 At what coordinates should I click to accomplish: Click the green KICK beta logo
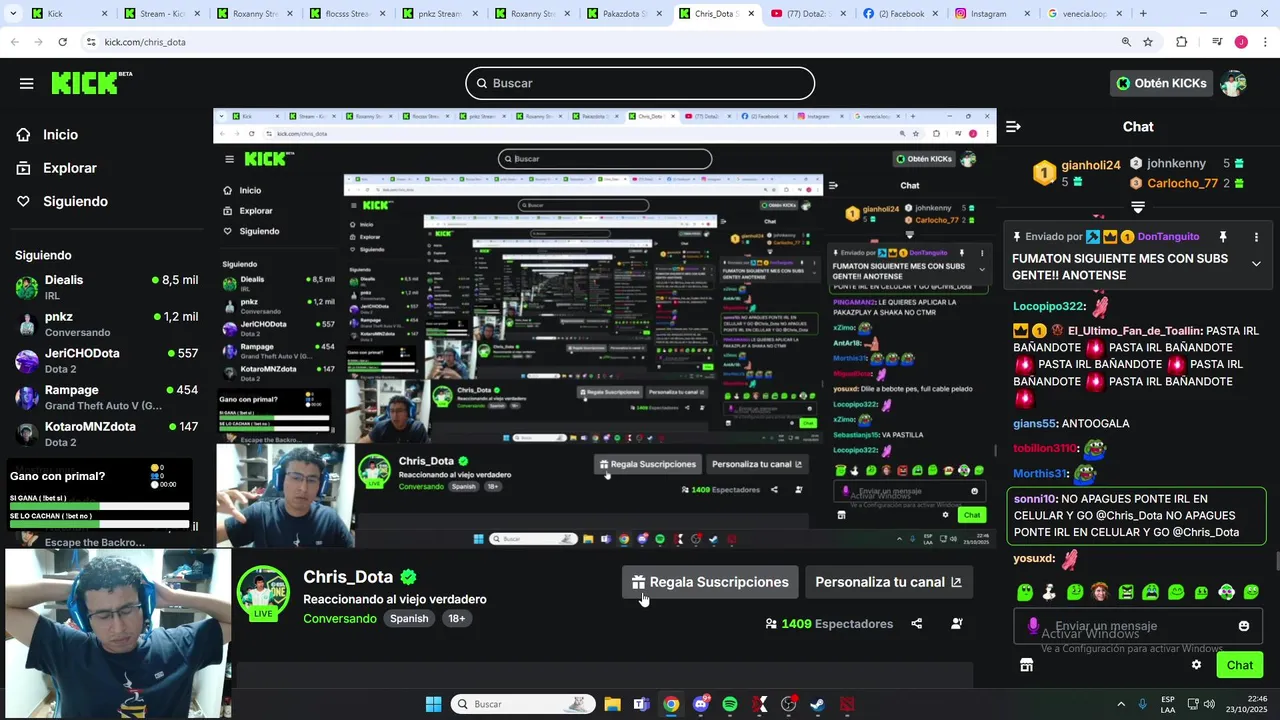coord(91,83)
